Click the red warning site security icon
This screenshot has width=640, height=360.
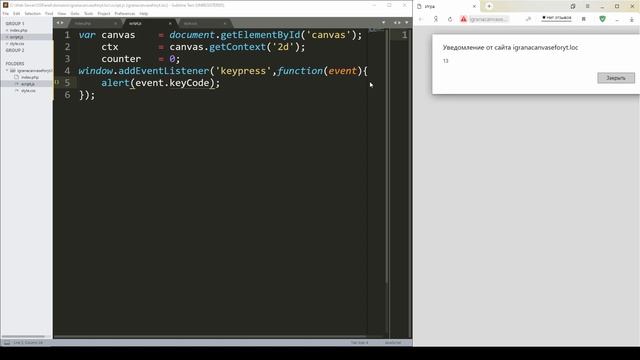463,19
